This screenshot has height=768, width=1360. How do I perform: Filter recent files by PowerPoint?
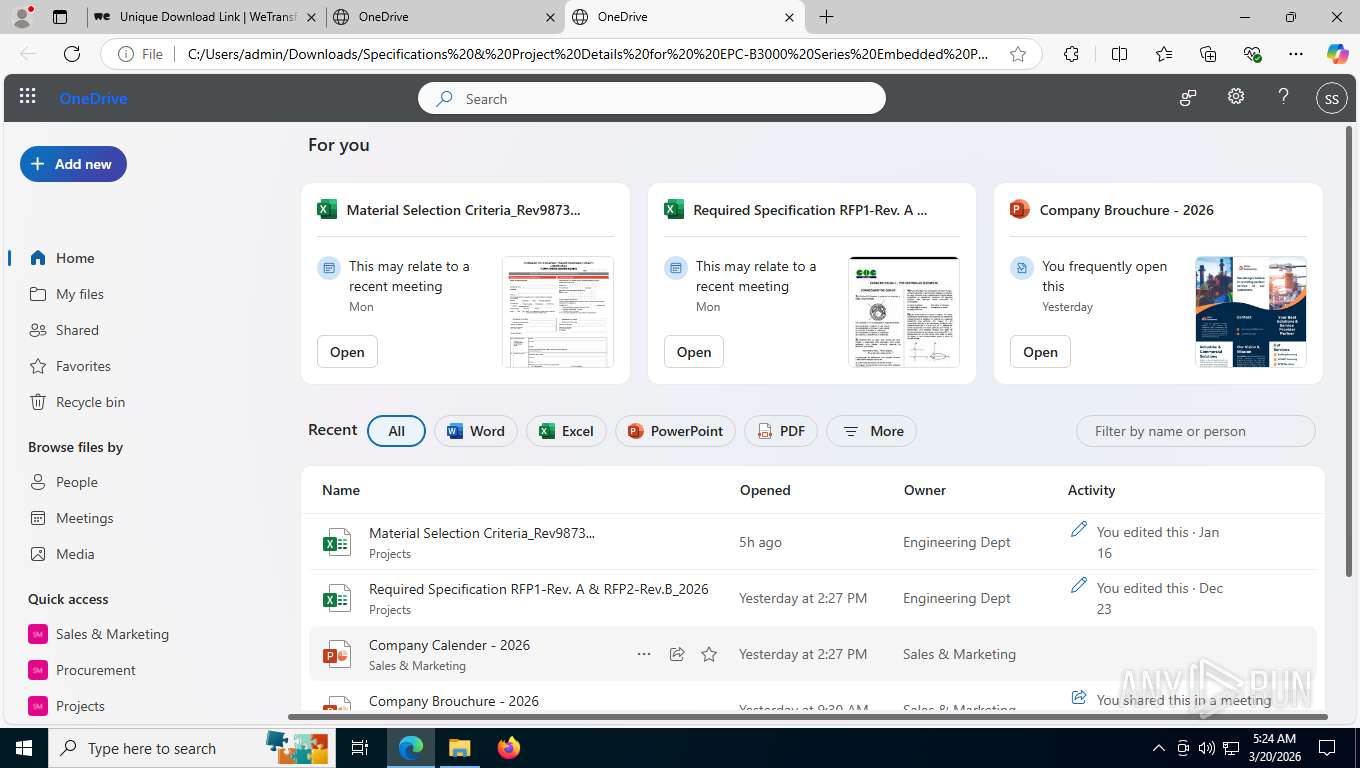tap(675, 431)
